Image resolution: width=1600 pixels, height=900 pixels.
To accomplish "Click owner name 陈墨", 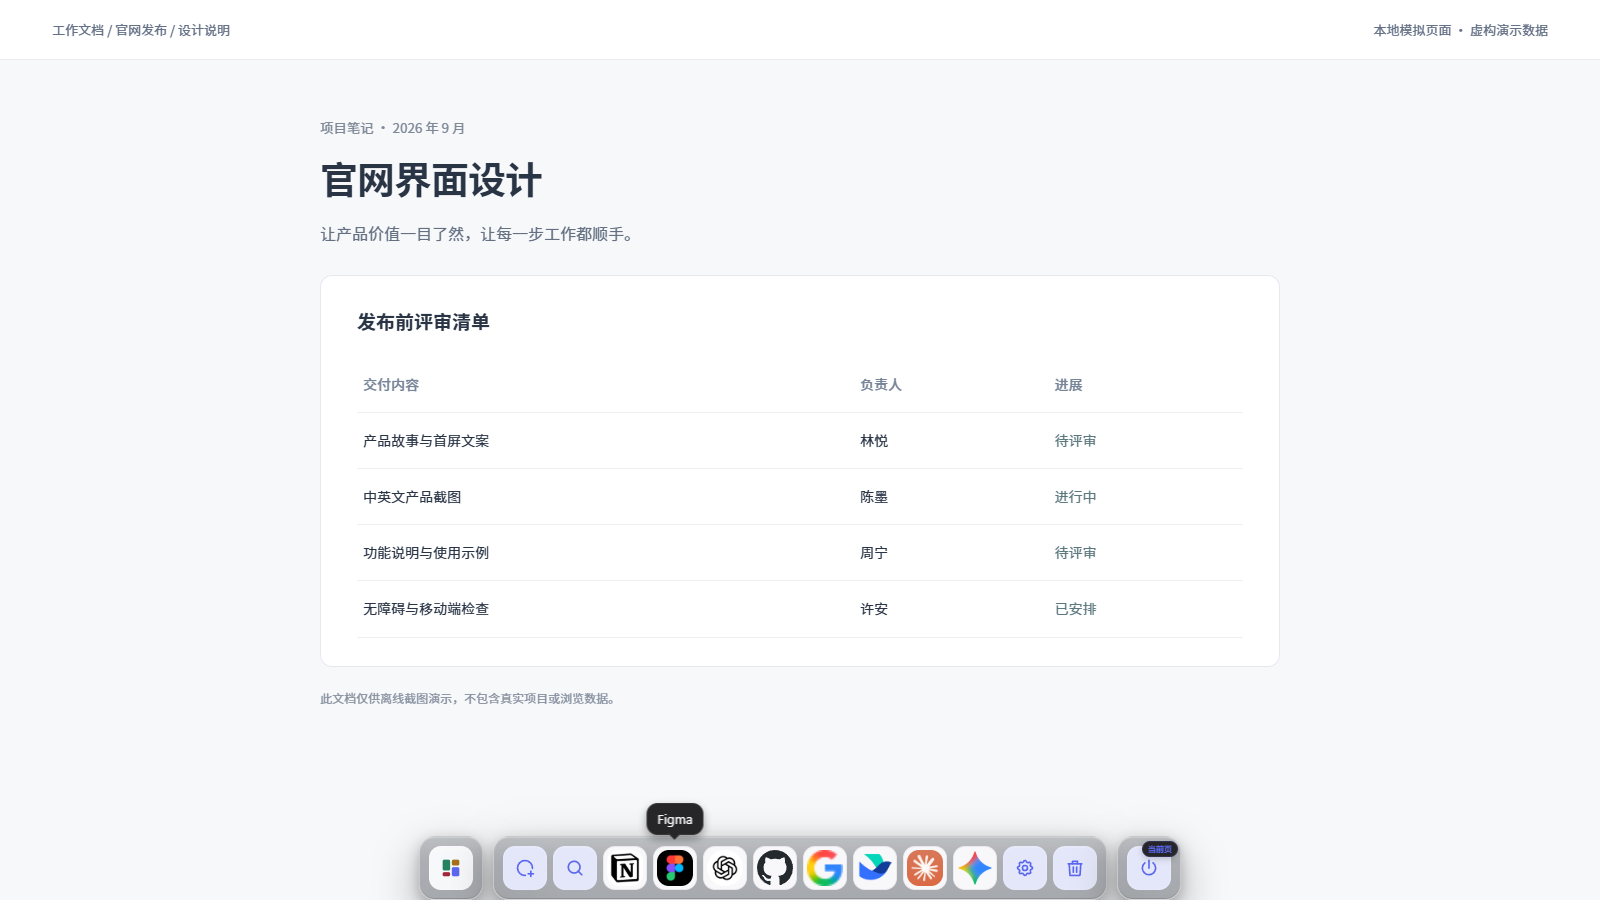I will point(874,497).
